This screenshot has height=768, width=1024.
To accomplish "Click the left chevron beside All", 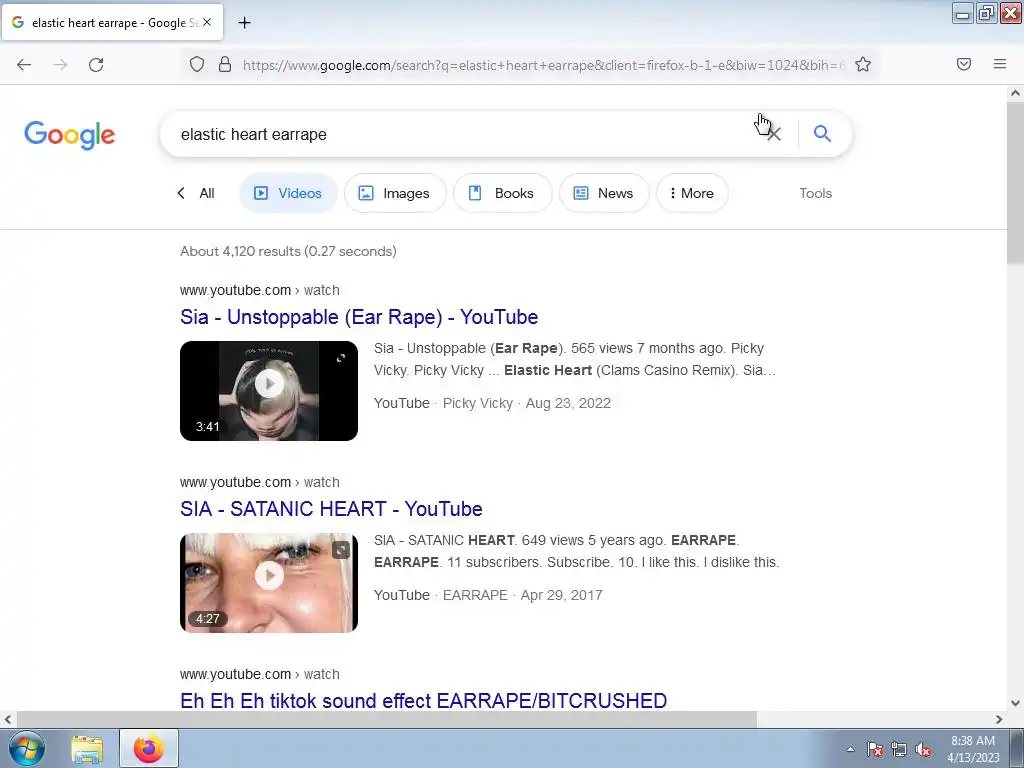I will (181, 193).
